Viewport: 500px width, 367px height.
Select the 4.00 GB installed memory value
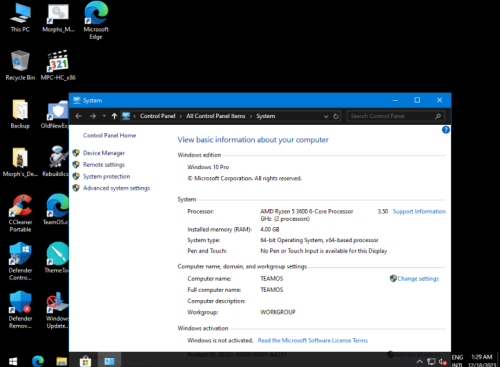(x=270, y=229)
